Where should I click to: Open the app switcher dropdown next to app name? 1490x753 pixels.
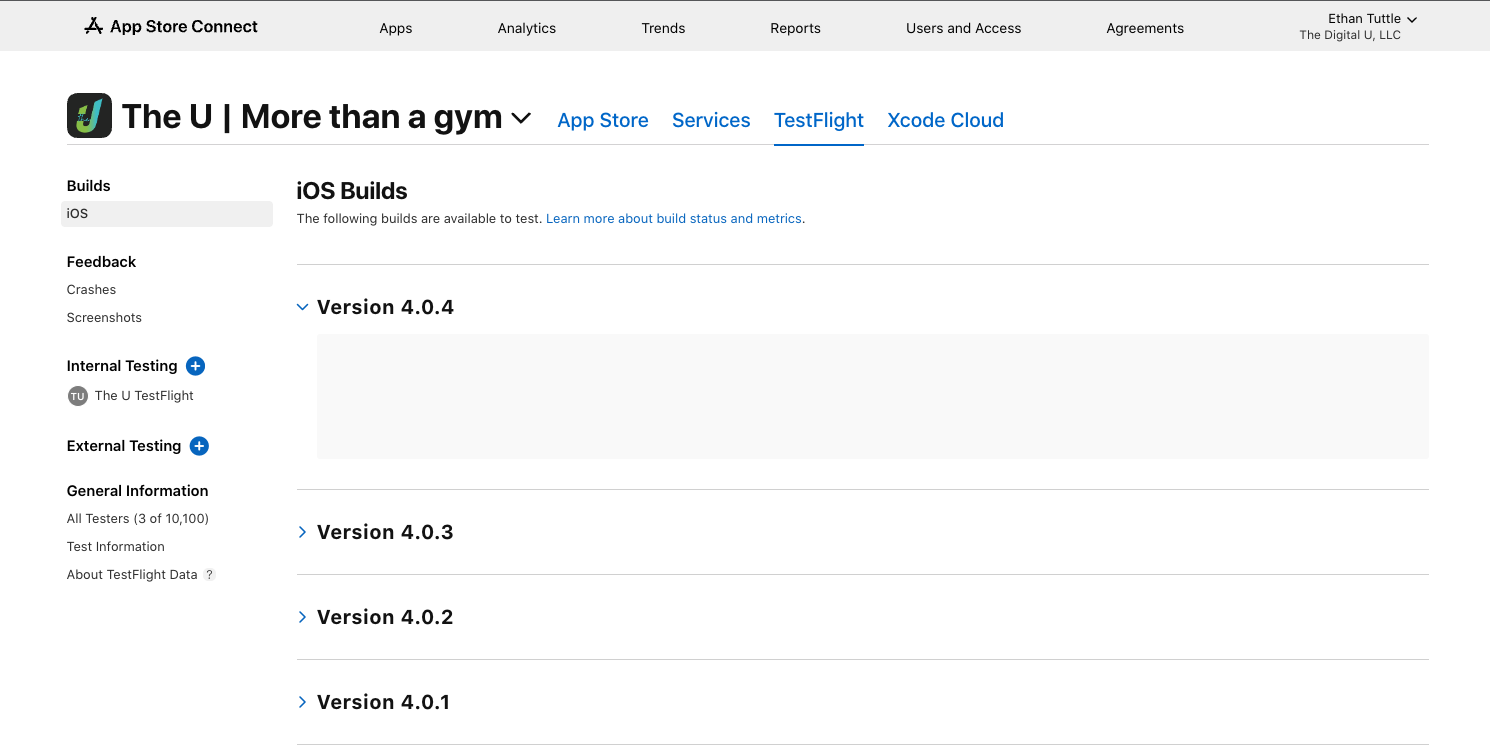point(521,118)
